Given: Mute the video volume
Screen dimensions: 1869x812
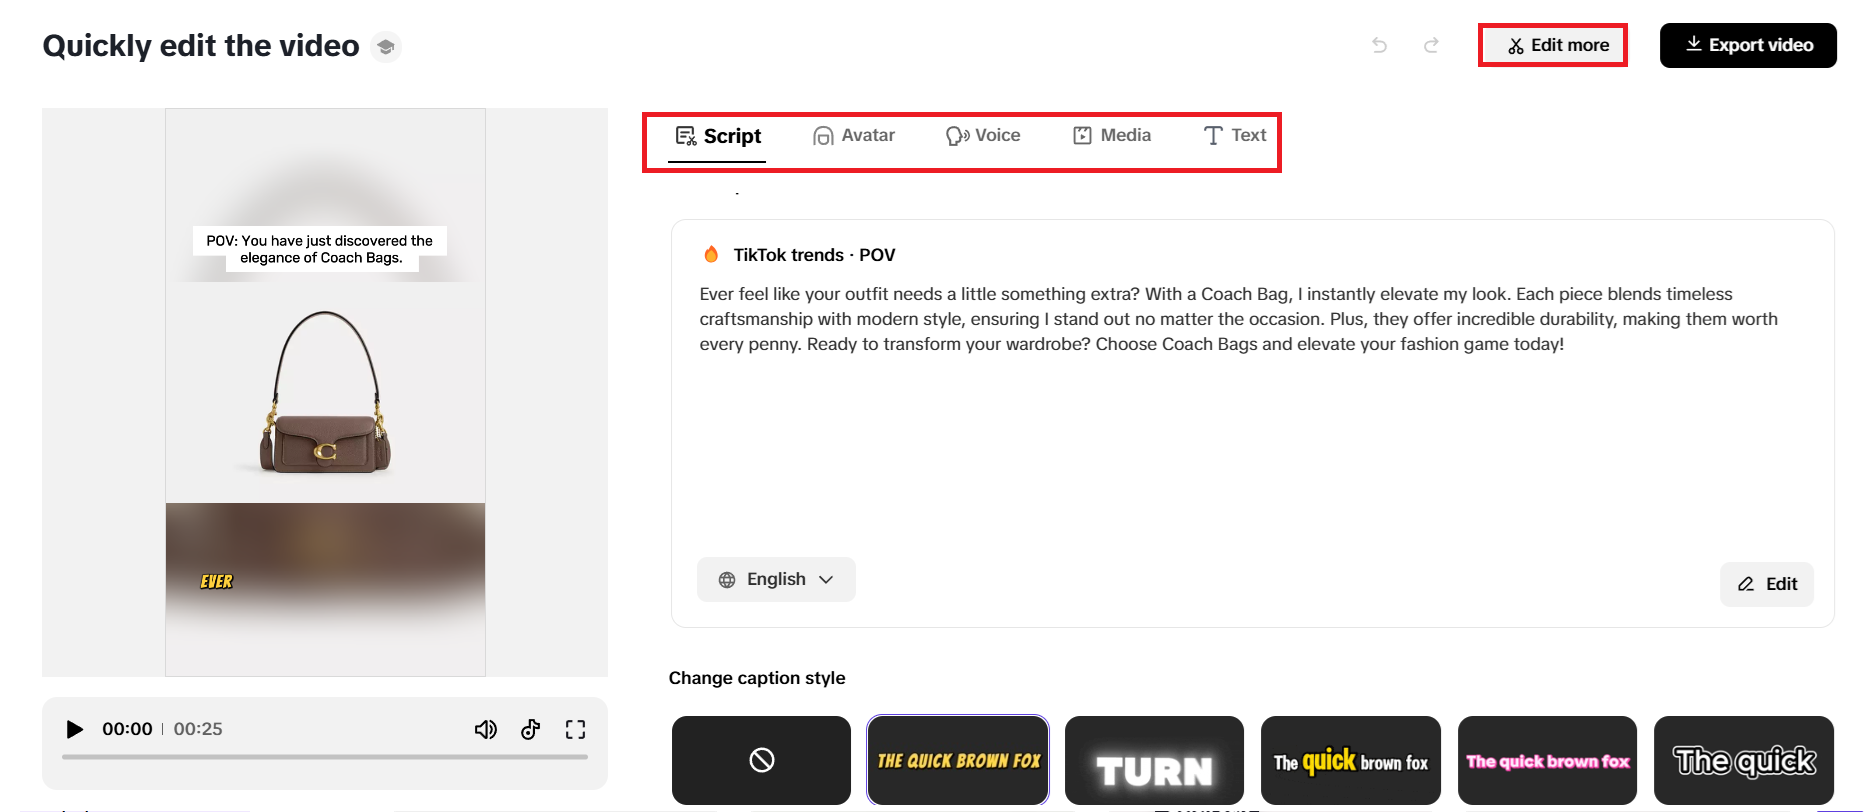Looking at the screenshot, I should [x=485, y=729].
